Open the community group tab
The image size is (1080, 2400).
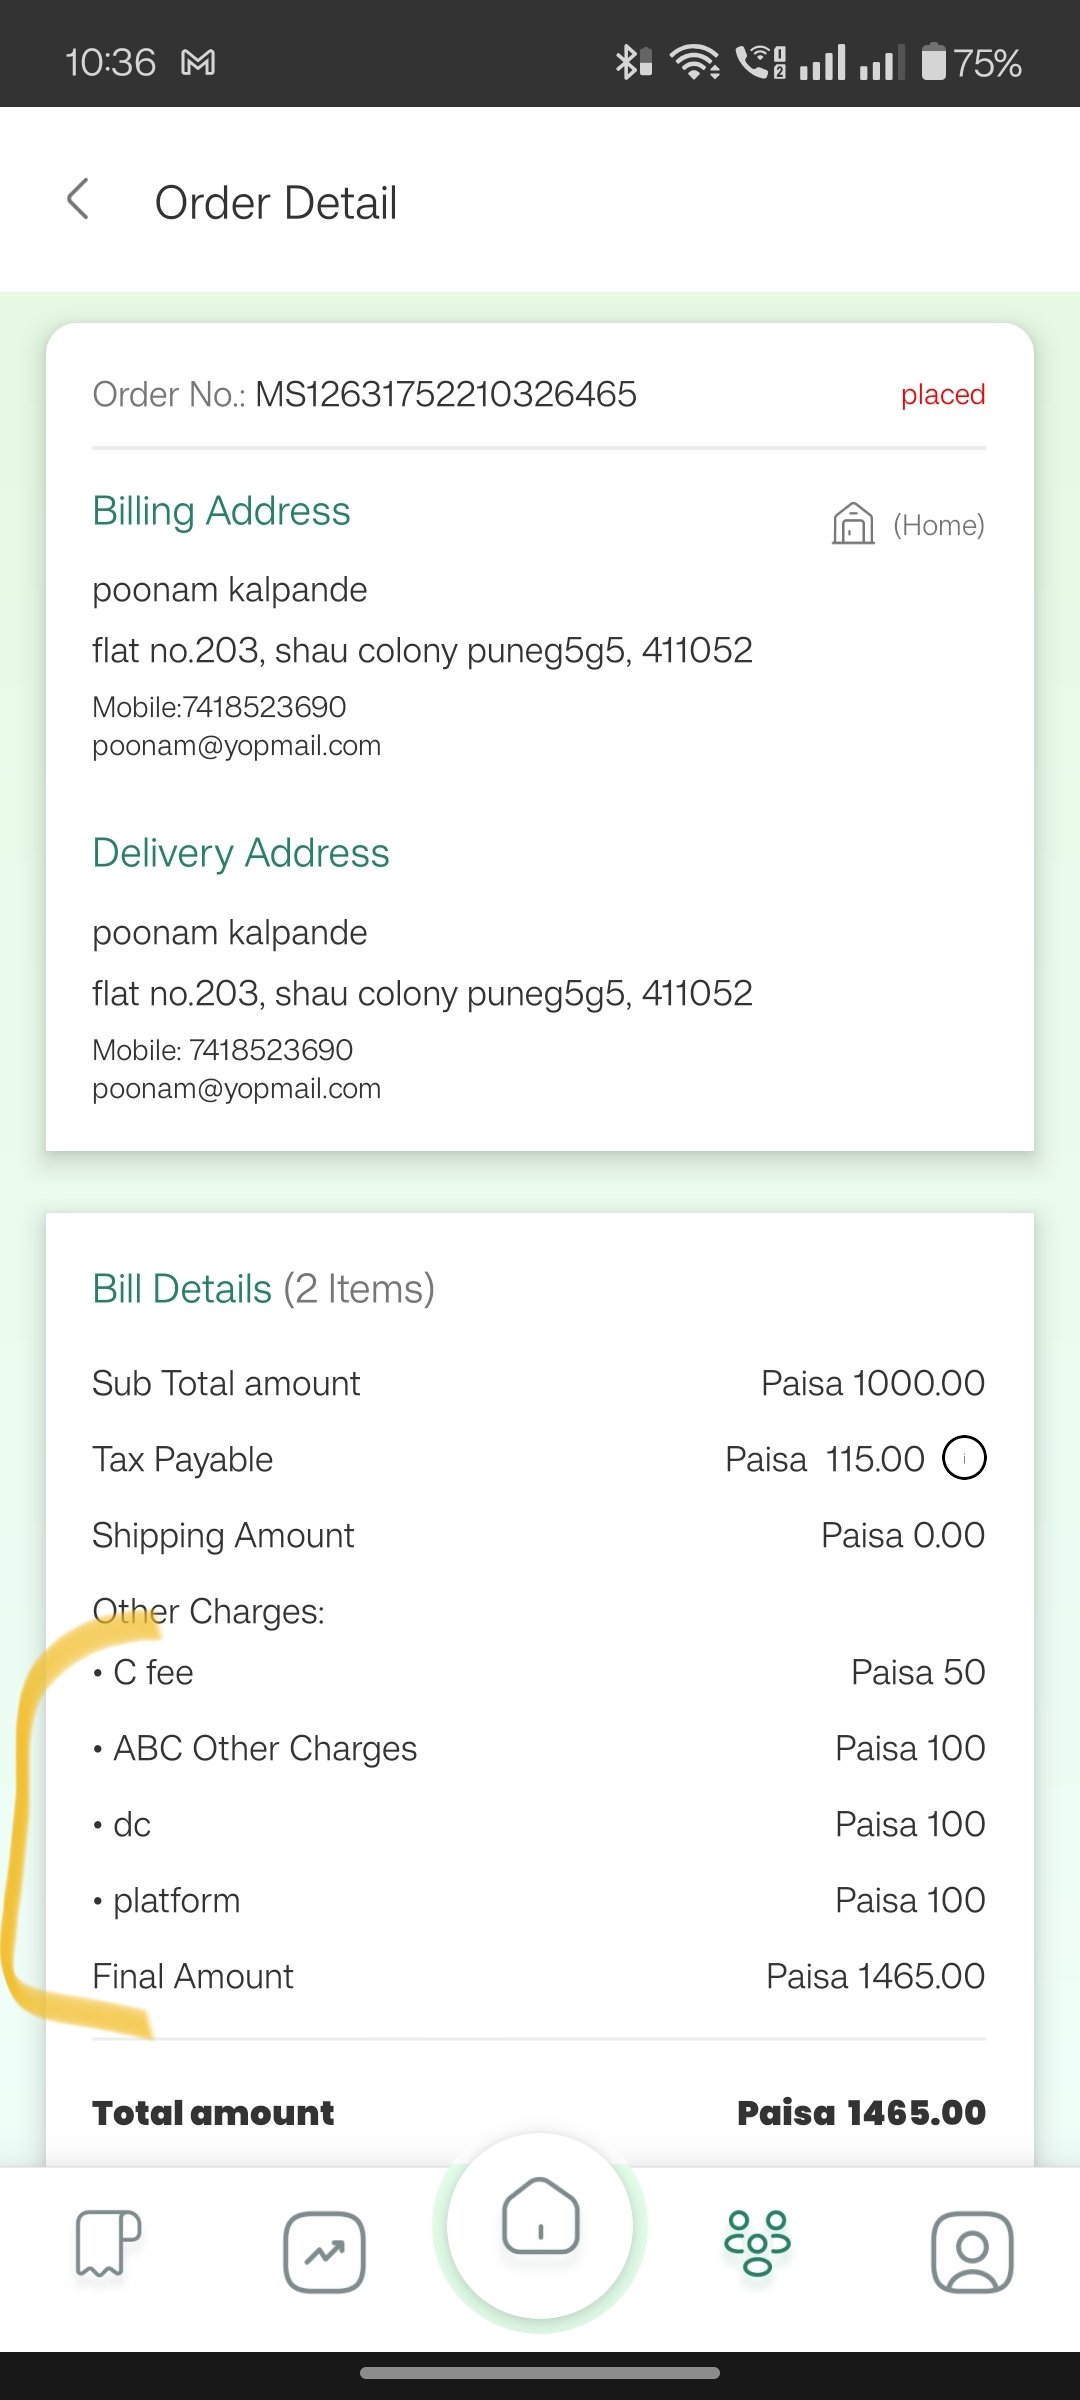click(x=757, y=2243)
